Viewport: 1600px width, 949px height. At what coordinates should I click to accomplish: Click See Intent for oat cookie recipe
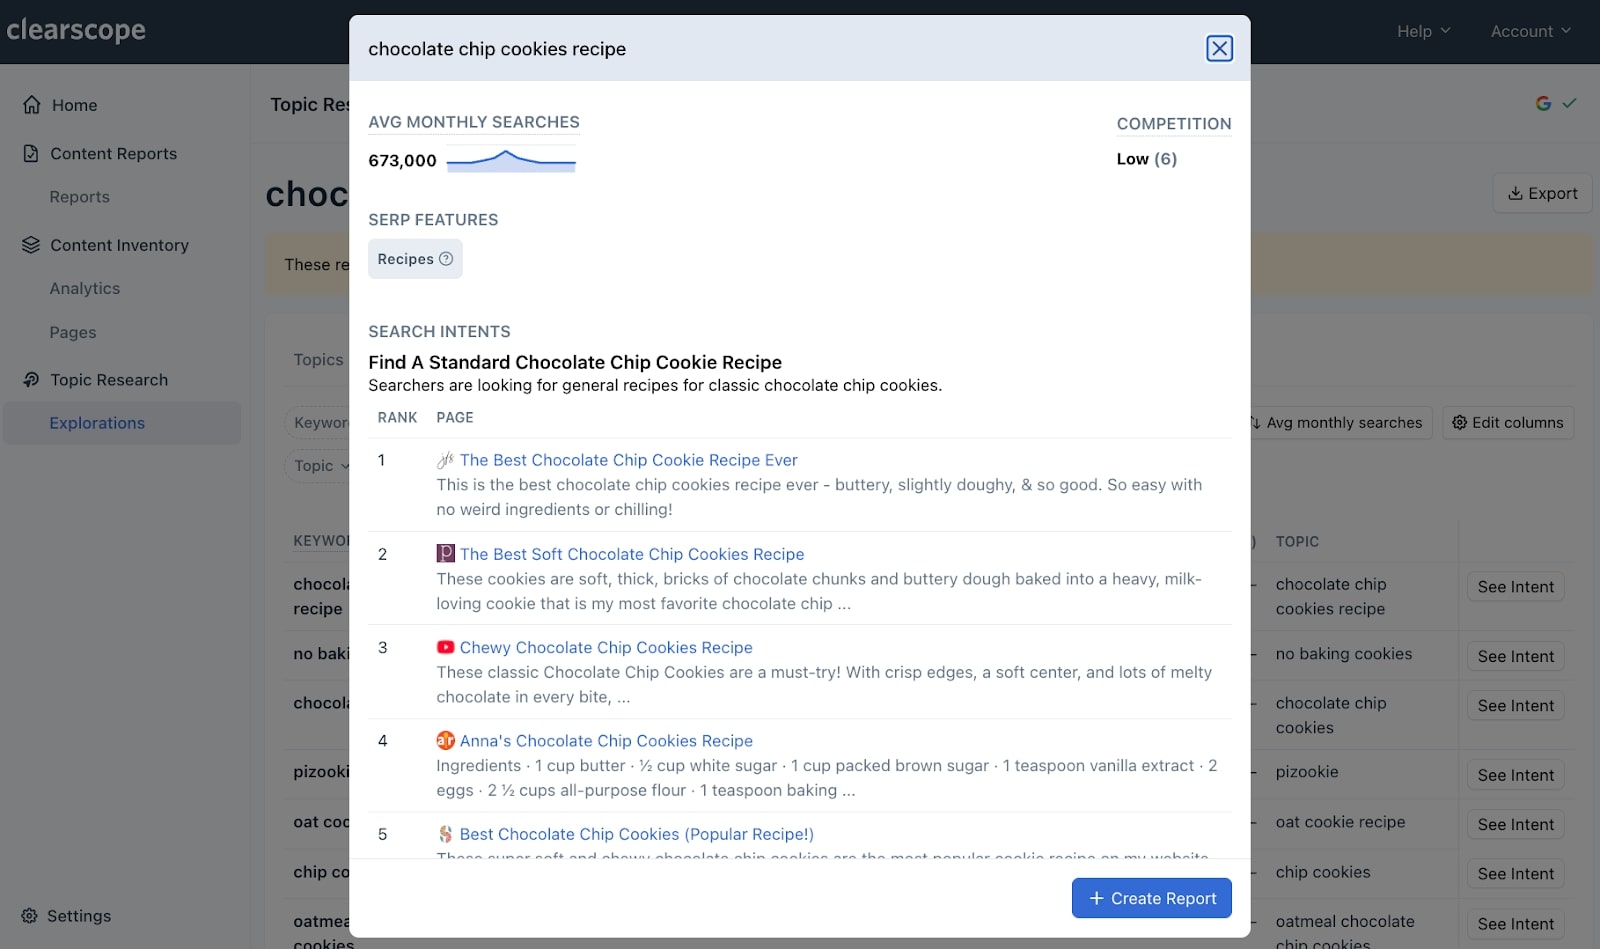(x=1515, y=824)
